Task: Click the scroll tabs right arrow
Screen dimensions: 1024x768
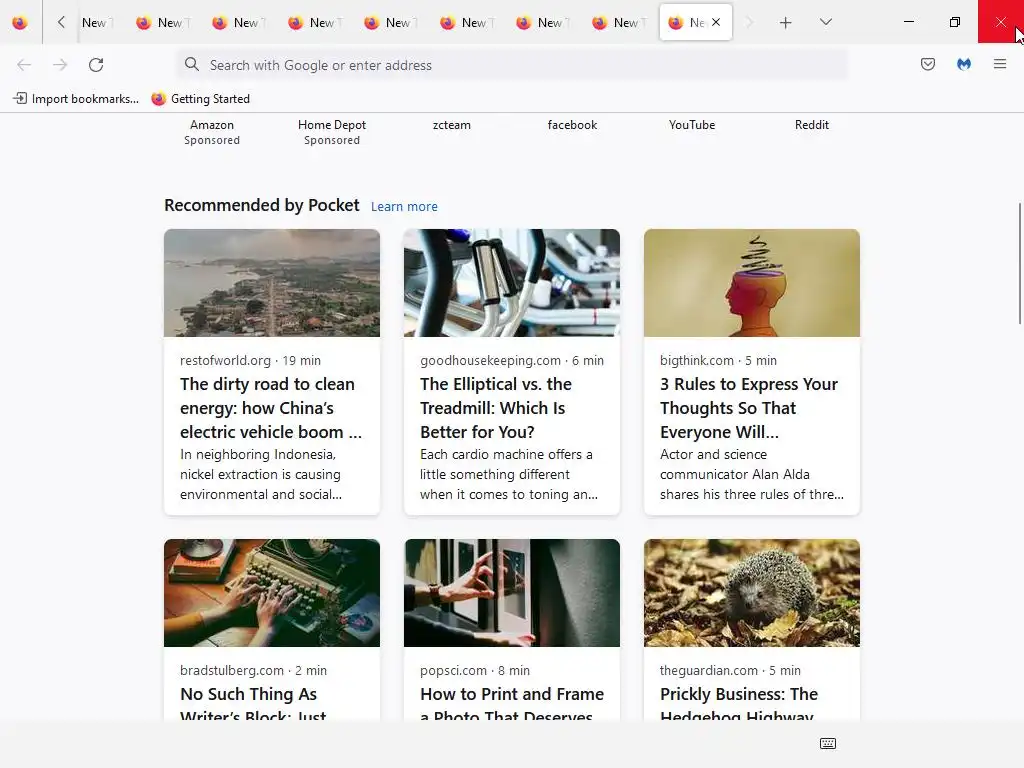Action: [749, 22]
